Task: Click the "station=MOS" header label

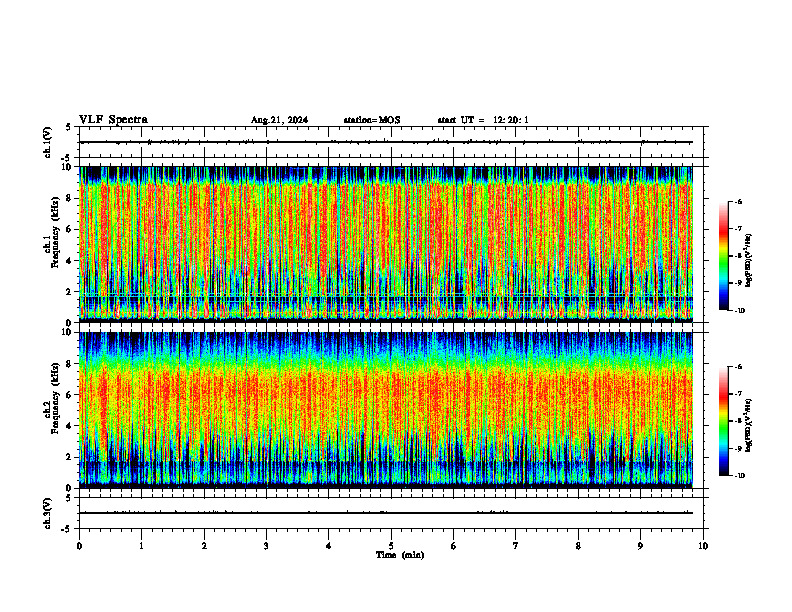Action: [x=372, y=120]
